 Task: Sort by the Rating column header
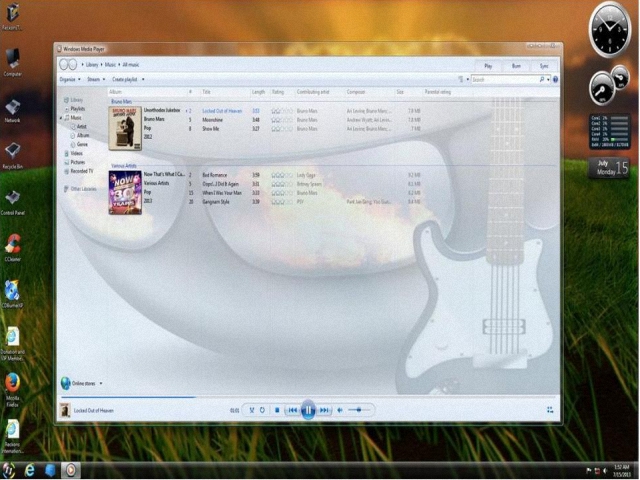point(278,92)
